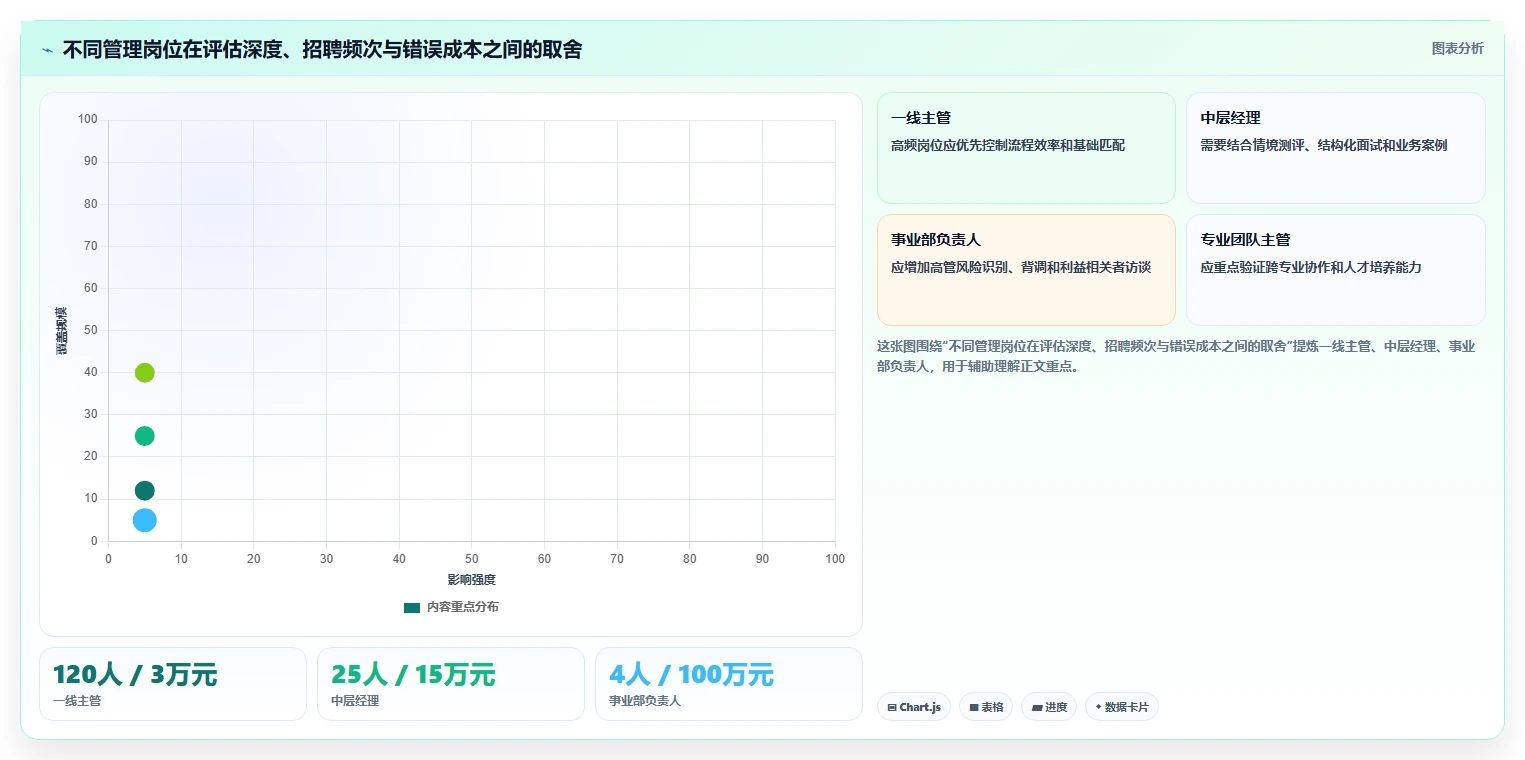
Task: Click the 图表分析 label in header
Action: [x=1457, y=48]
